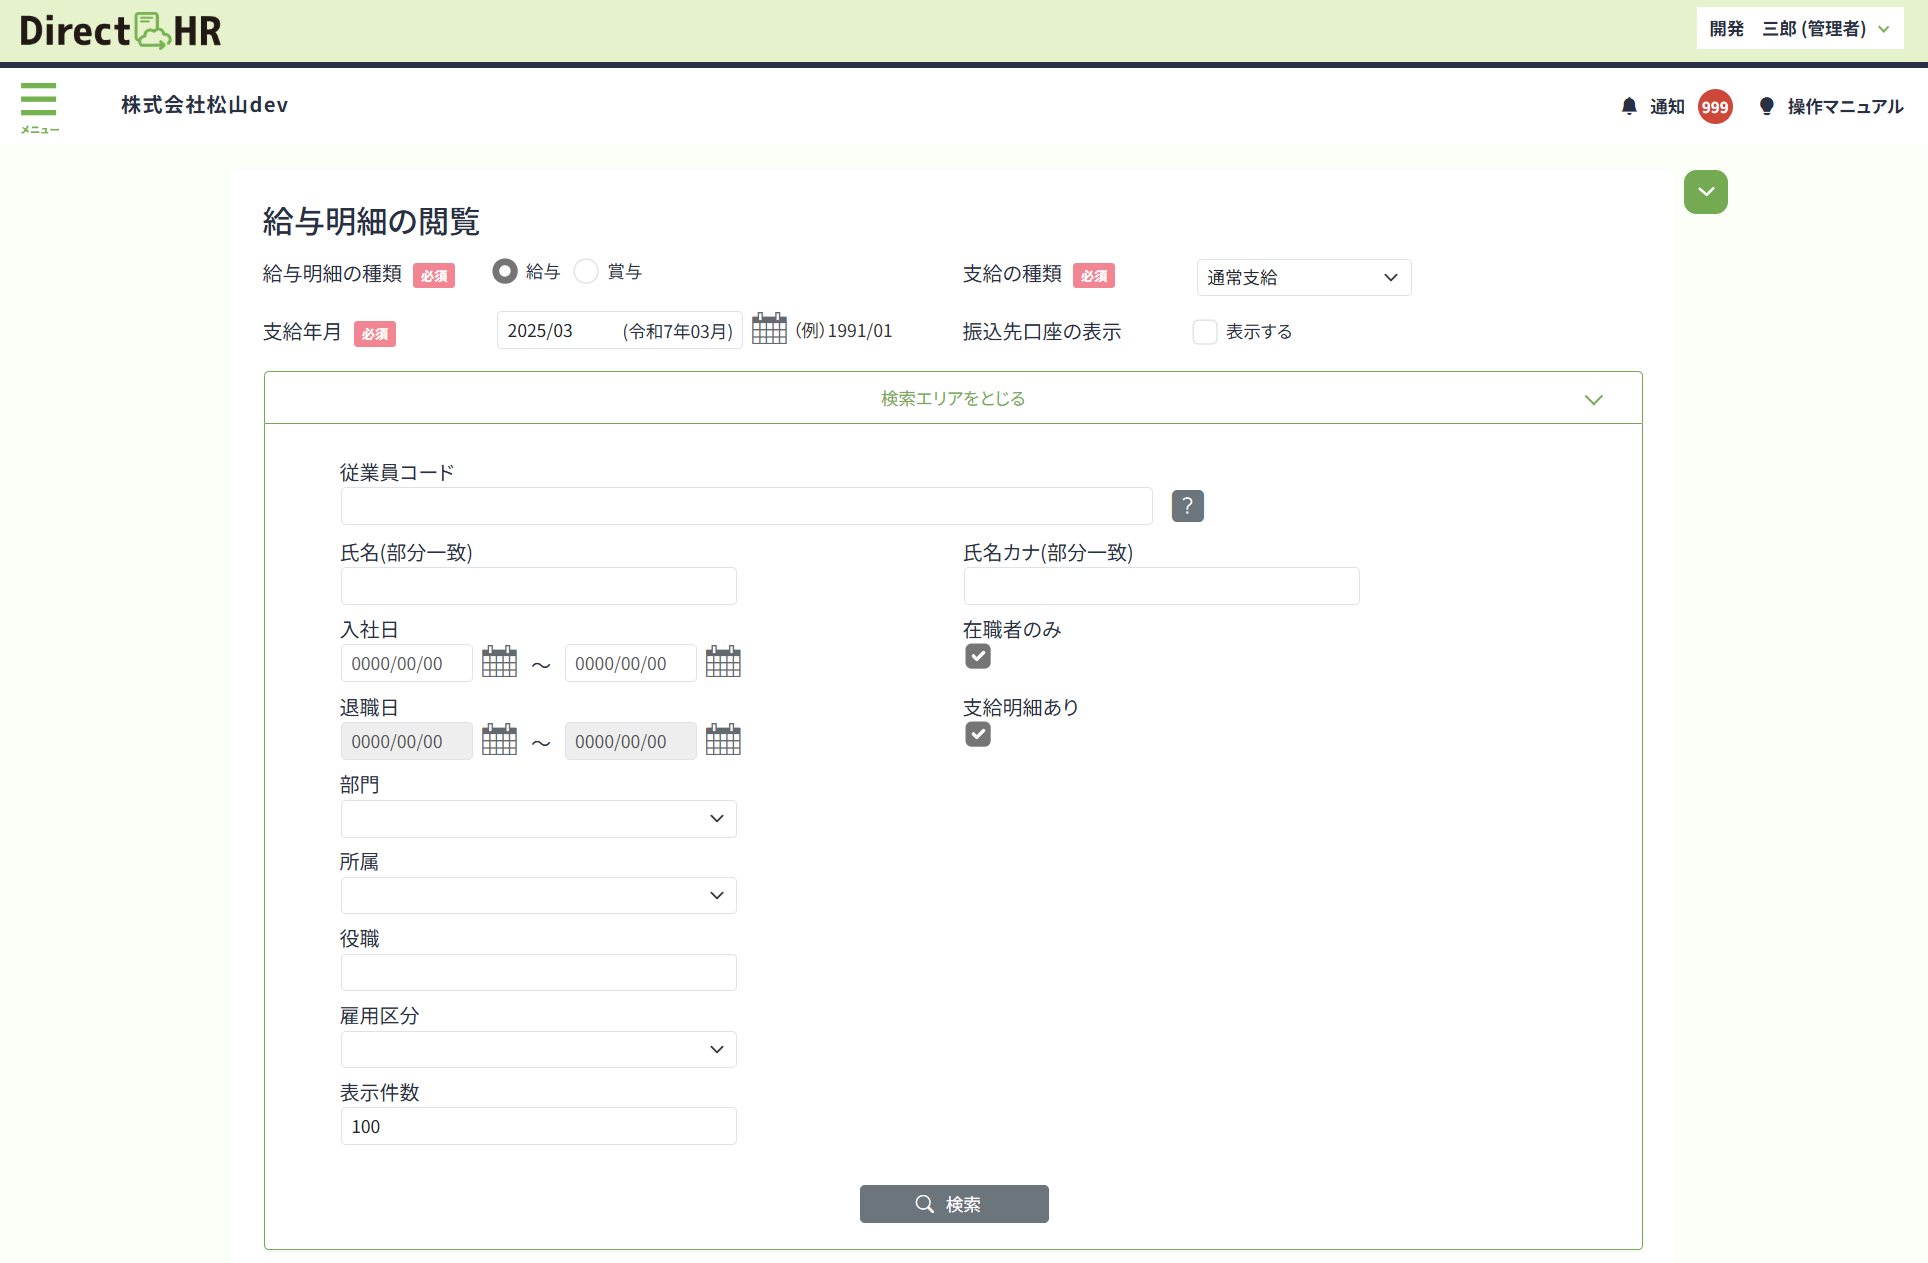This screenshot has width=1928, height=1263.
Task: Click the red 999 notification badge
Action: [x=1715, y=107]
